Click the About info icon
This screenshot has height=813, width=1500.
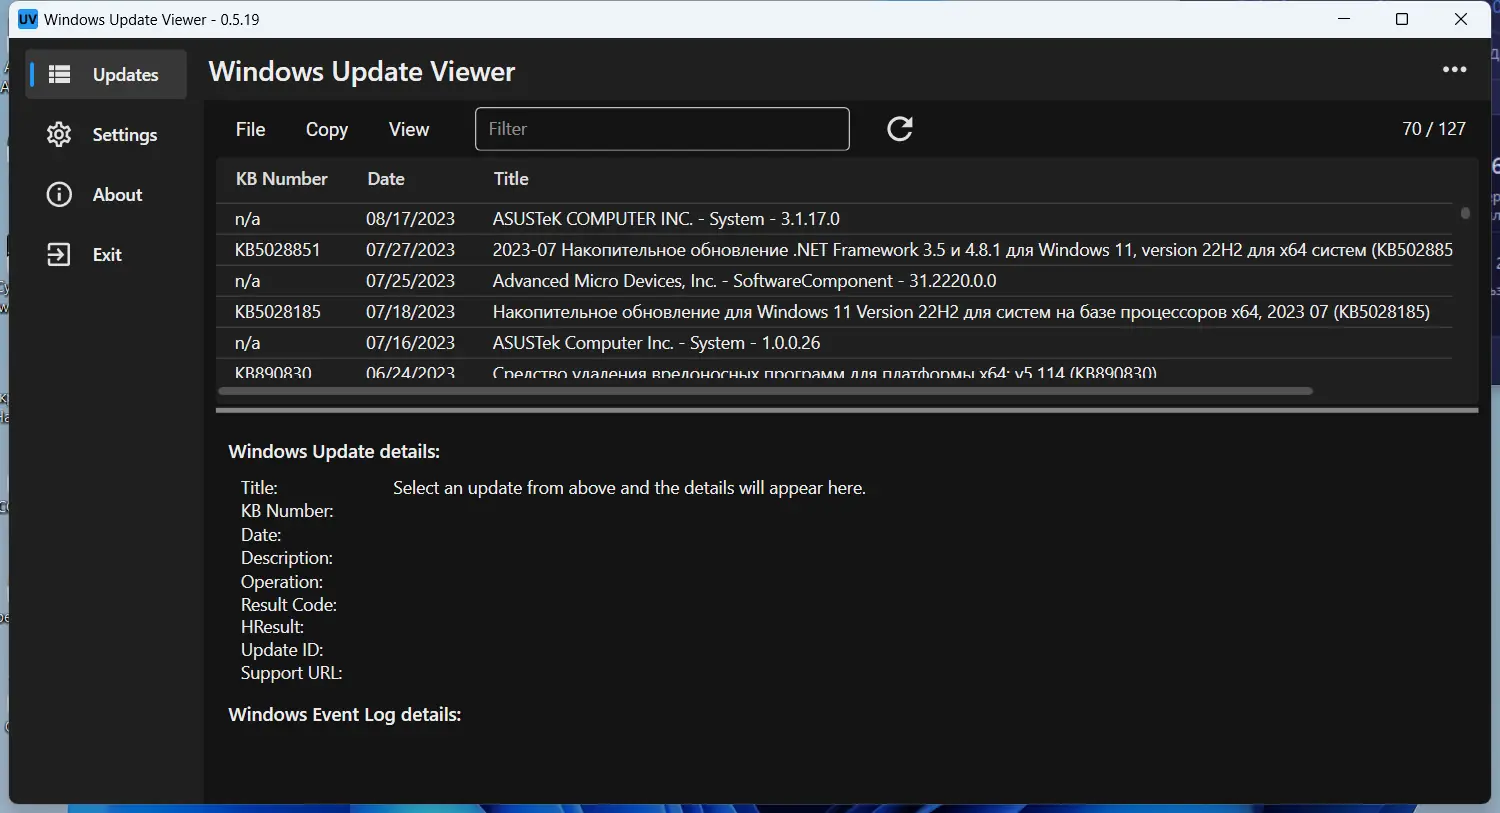pyautogui.click(x=59, y=194)
